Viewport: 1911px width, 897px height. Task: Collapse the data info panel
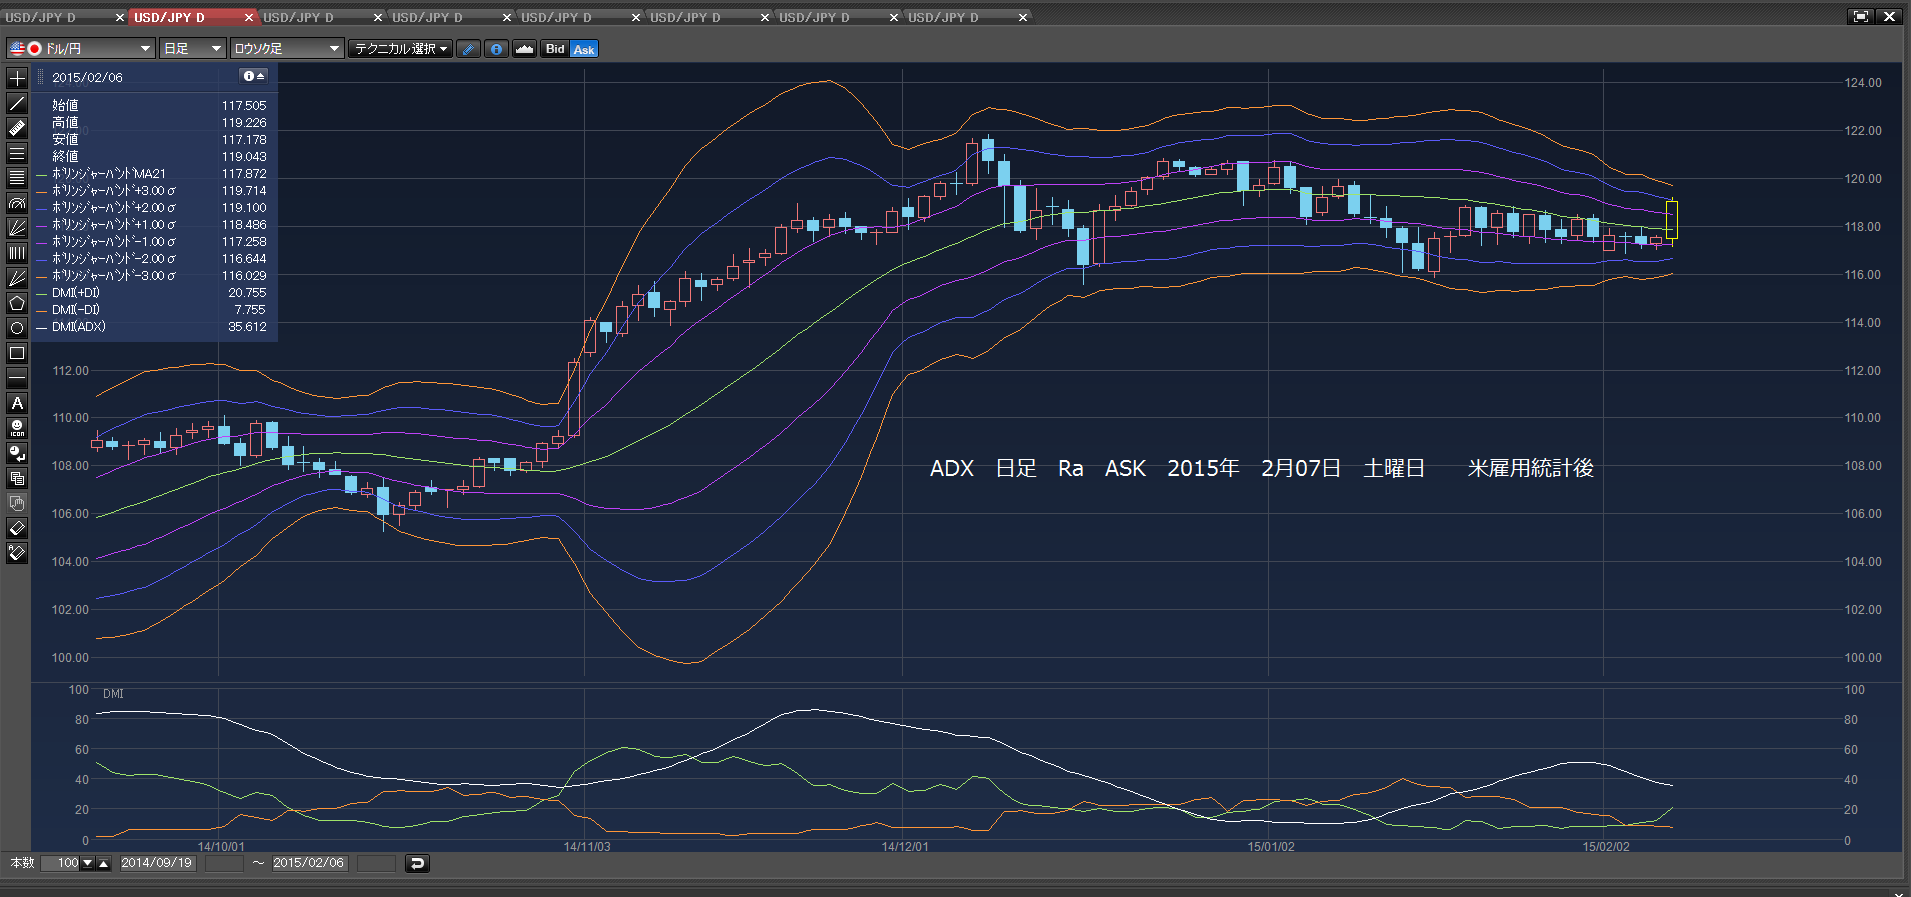[x=254, y=76]
